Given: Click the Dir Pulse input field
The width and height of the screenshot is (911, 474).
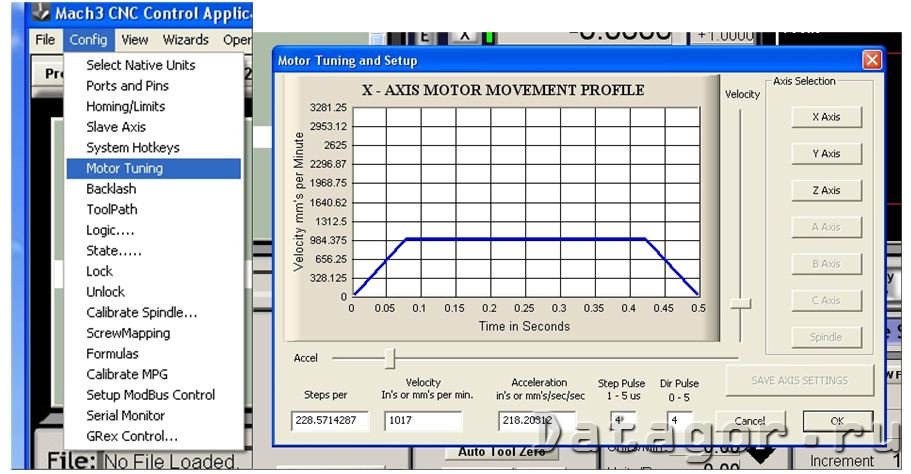Looking at the screenshot, I should 679,420.
